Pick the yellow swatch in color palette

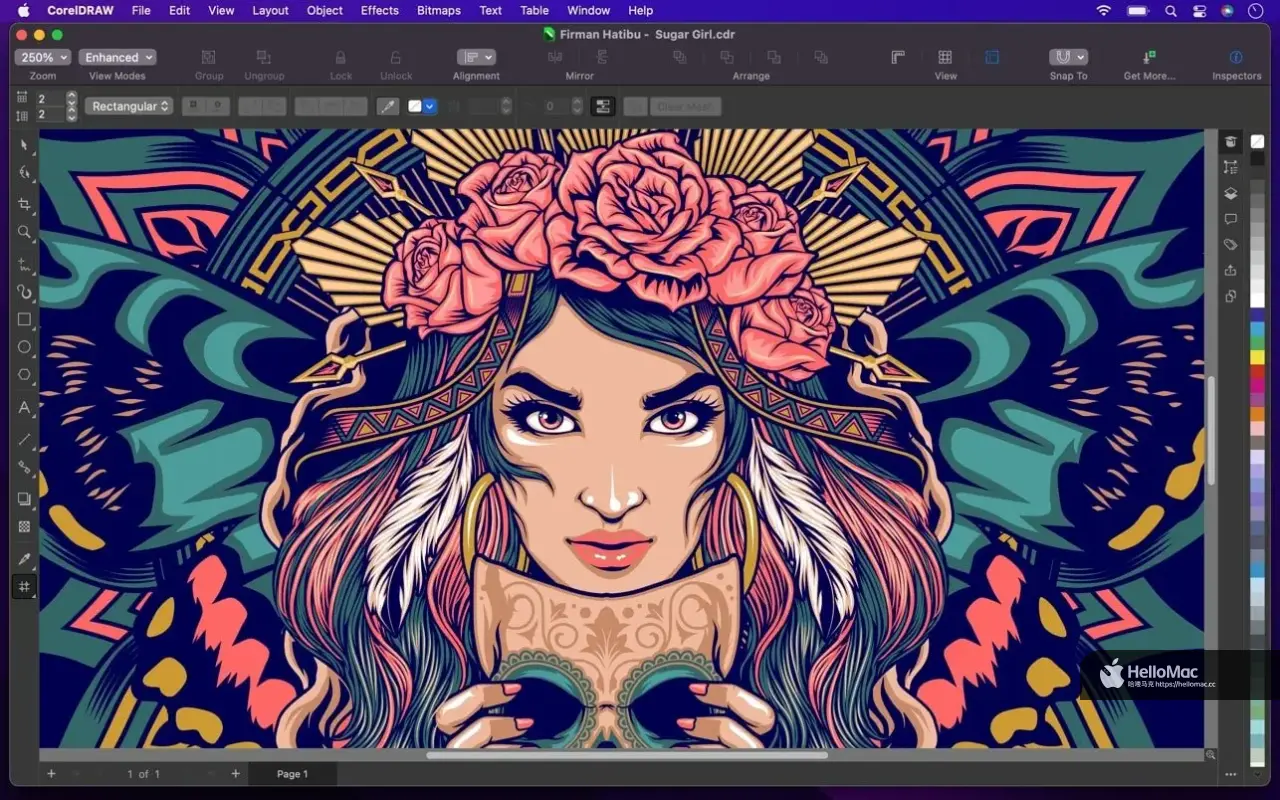tap(1257, 357)
